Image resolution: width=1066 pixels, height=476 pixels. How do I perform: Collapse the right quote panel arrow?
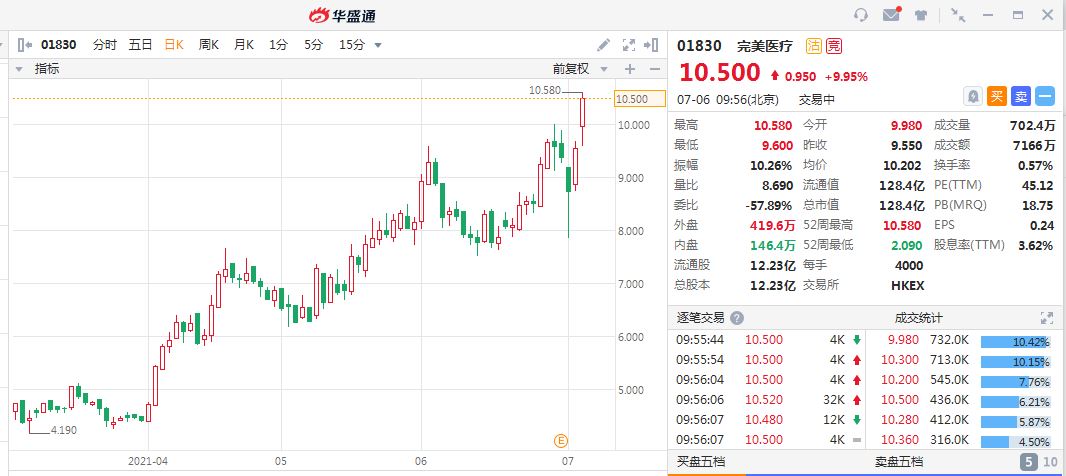point(654,45)
